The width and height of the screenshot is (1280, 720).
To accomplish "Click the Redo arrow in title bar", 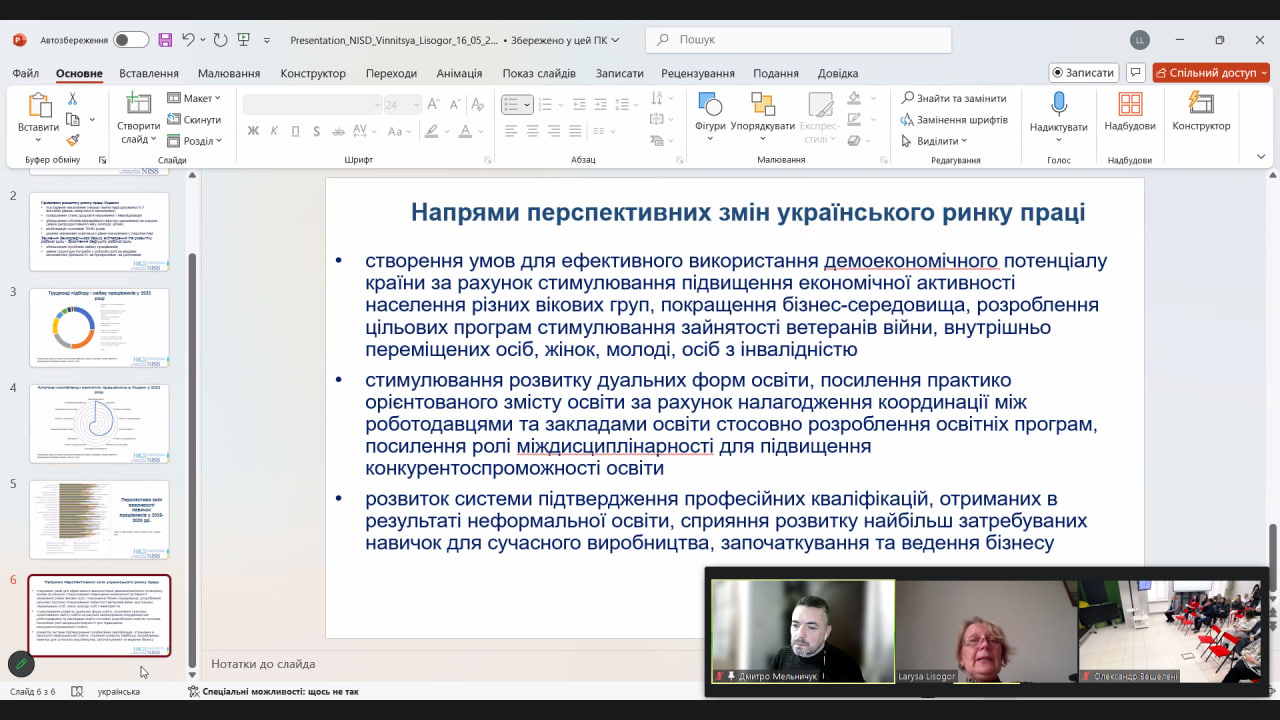I will point(220,40).
